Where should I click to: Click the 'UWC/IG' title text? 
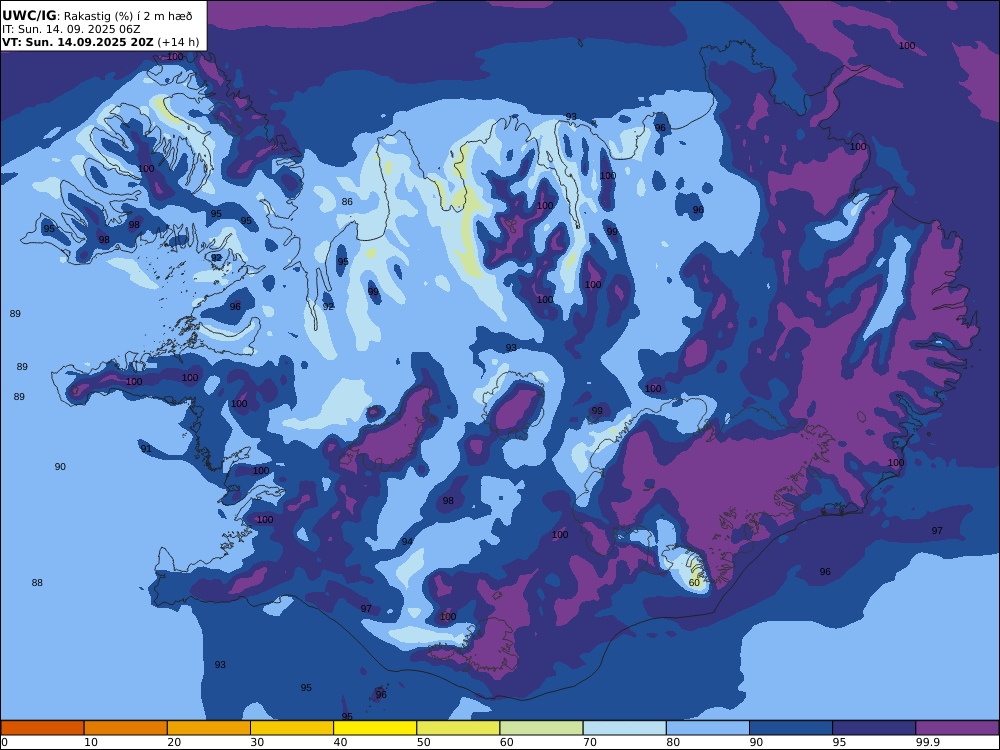pos(29,16)
